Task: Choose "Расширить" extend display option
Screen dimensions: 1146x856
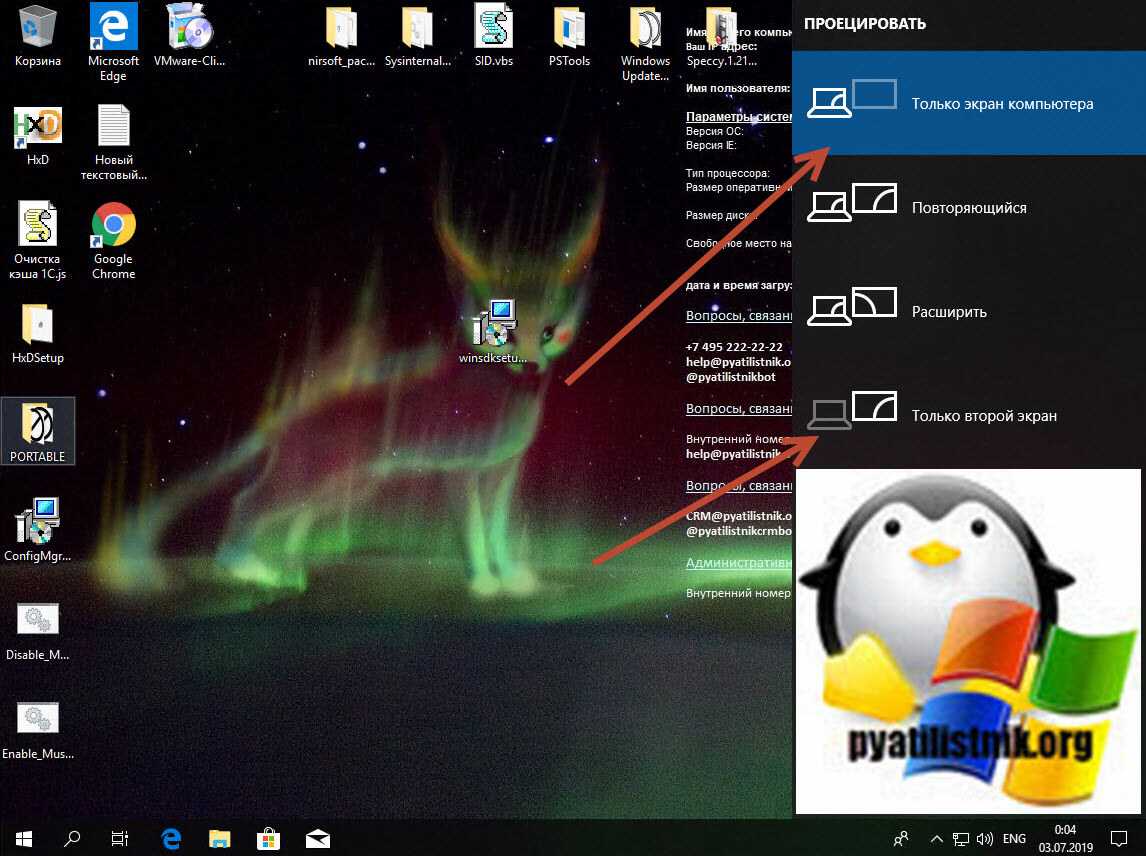Action: tap(968, 311)
